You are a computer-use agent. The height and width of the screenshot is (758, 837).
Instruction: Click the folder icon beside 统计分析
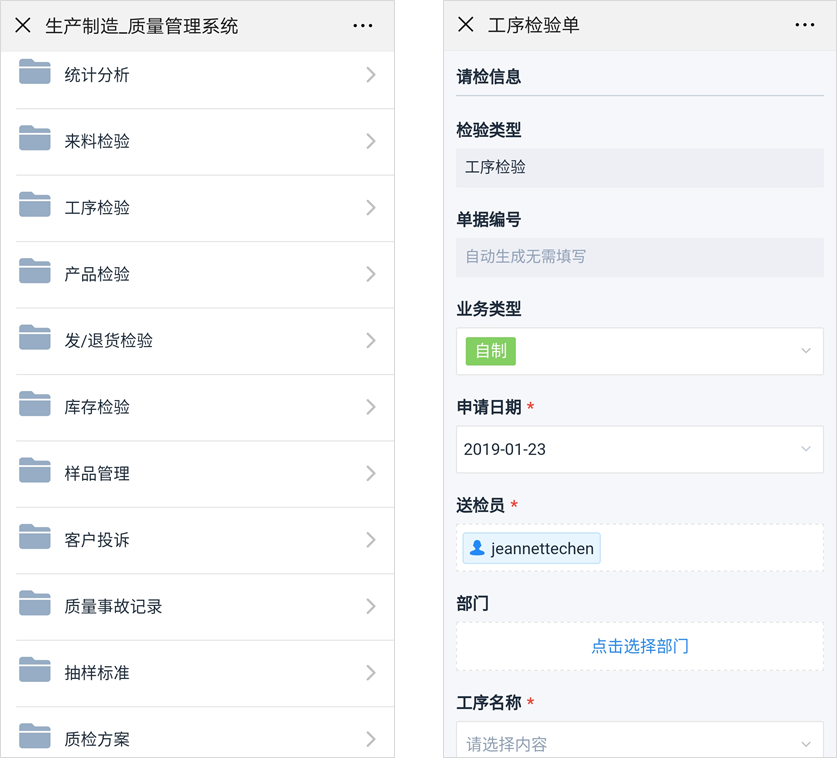pyautogui.click(x=36, y=74)
